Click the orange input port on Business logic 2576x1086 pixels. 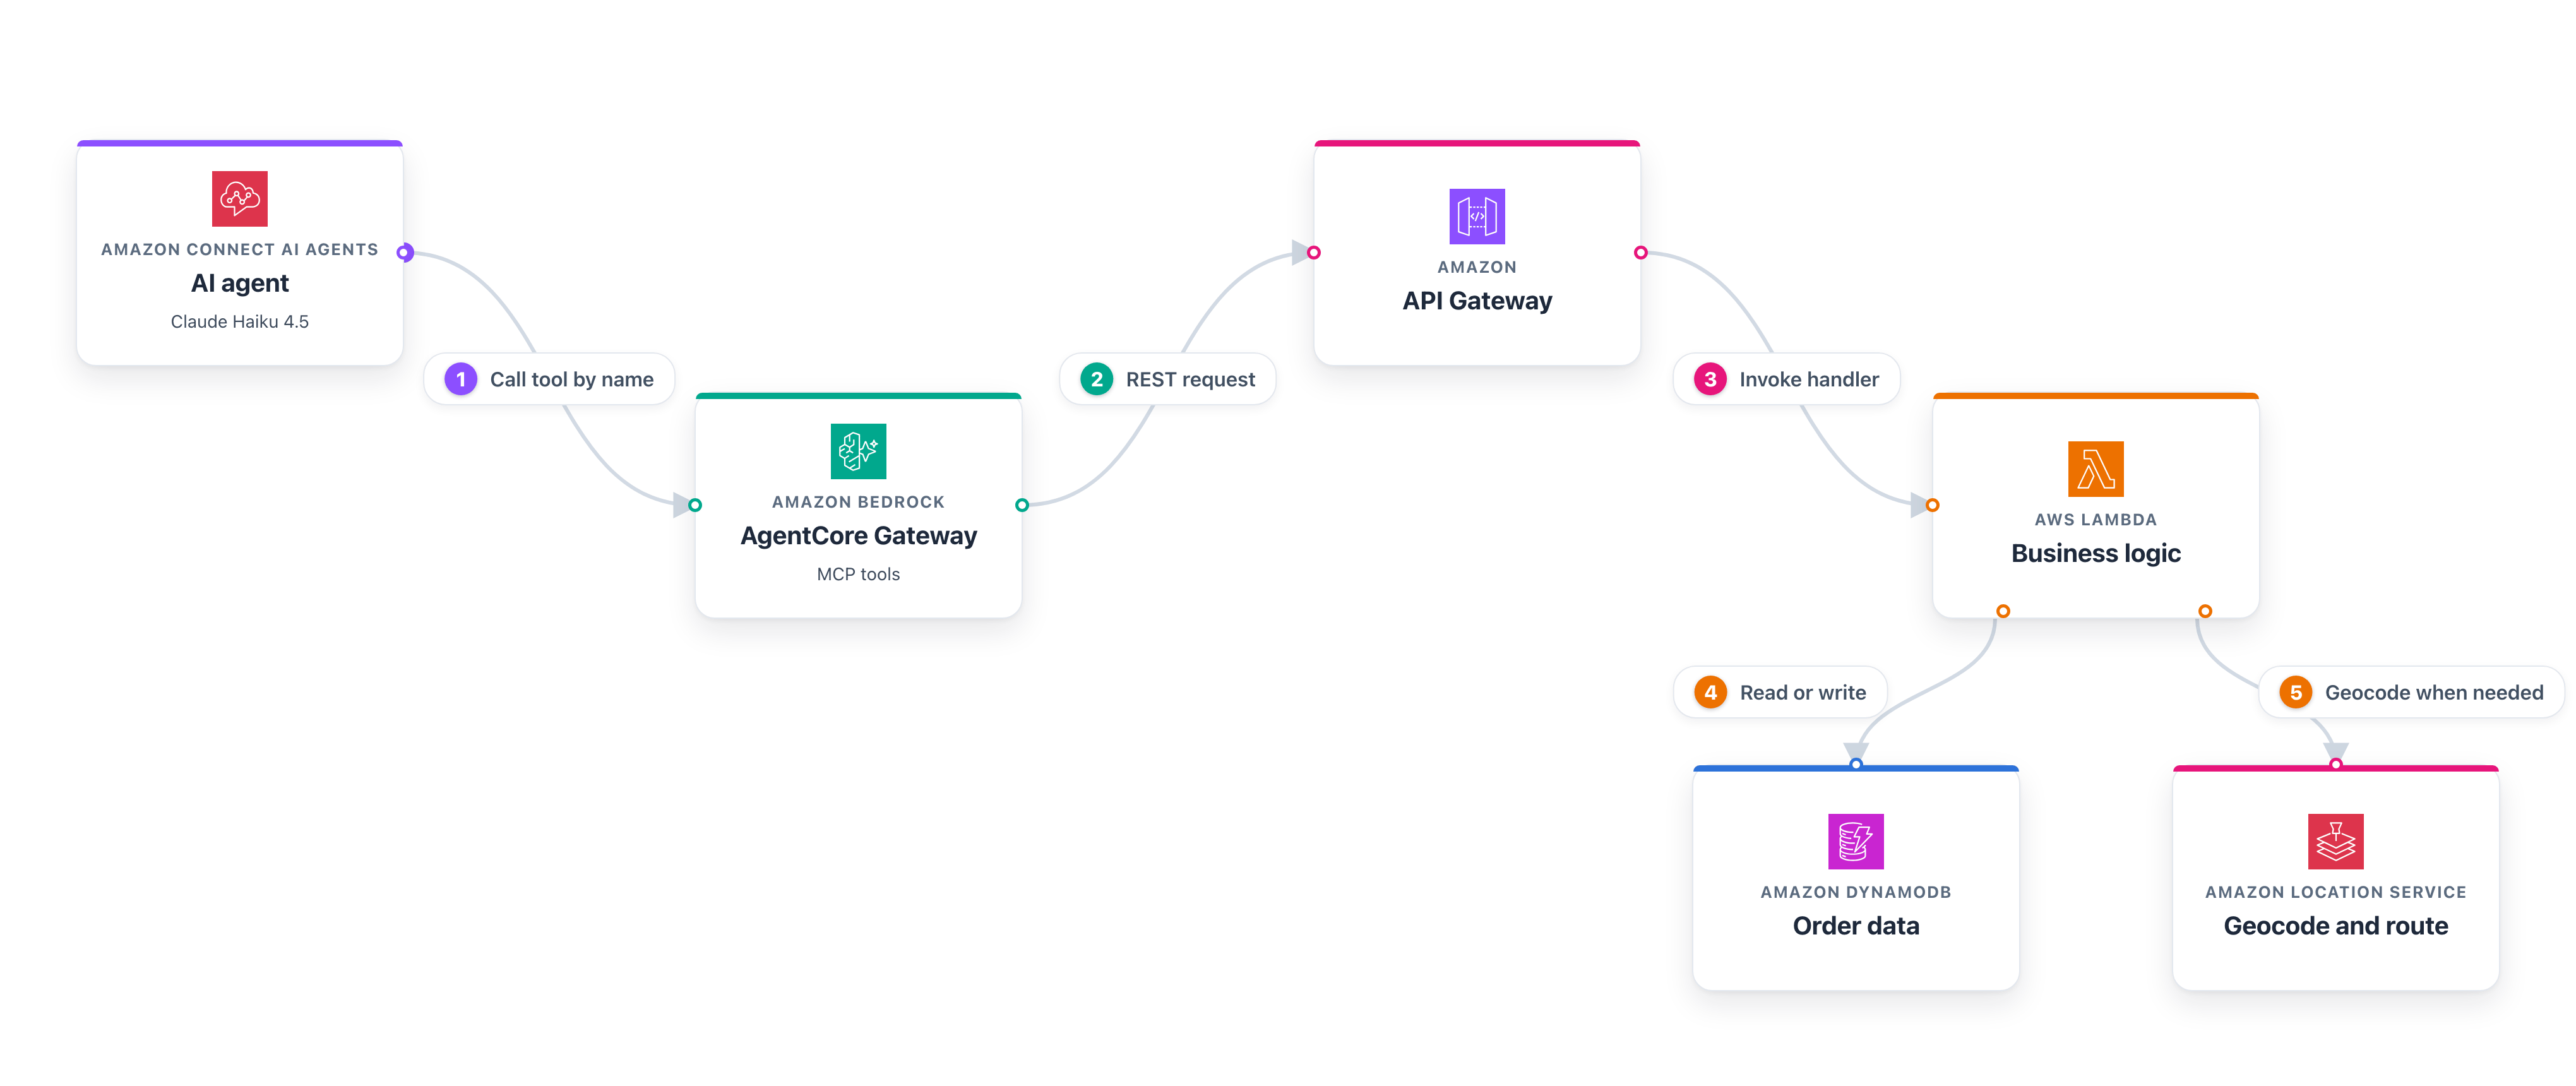point(1933,505)
